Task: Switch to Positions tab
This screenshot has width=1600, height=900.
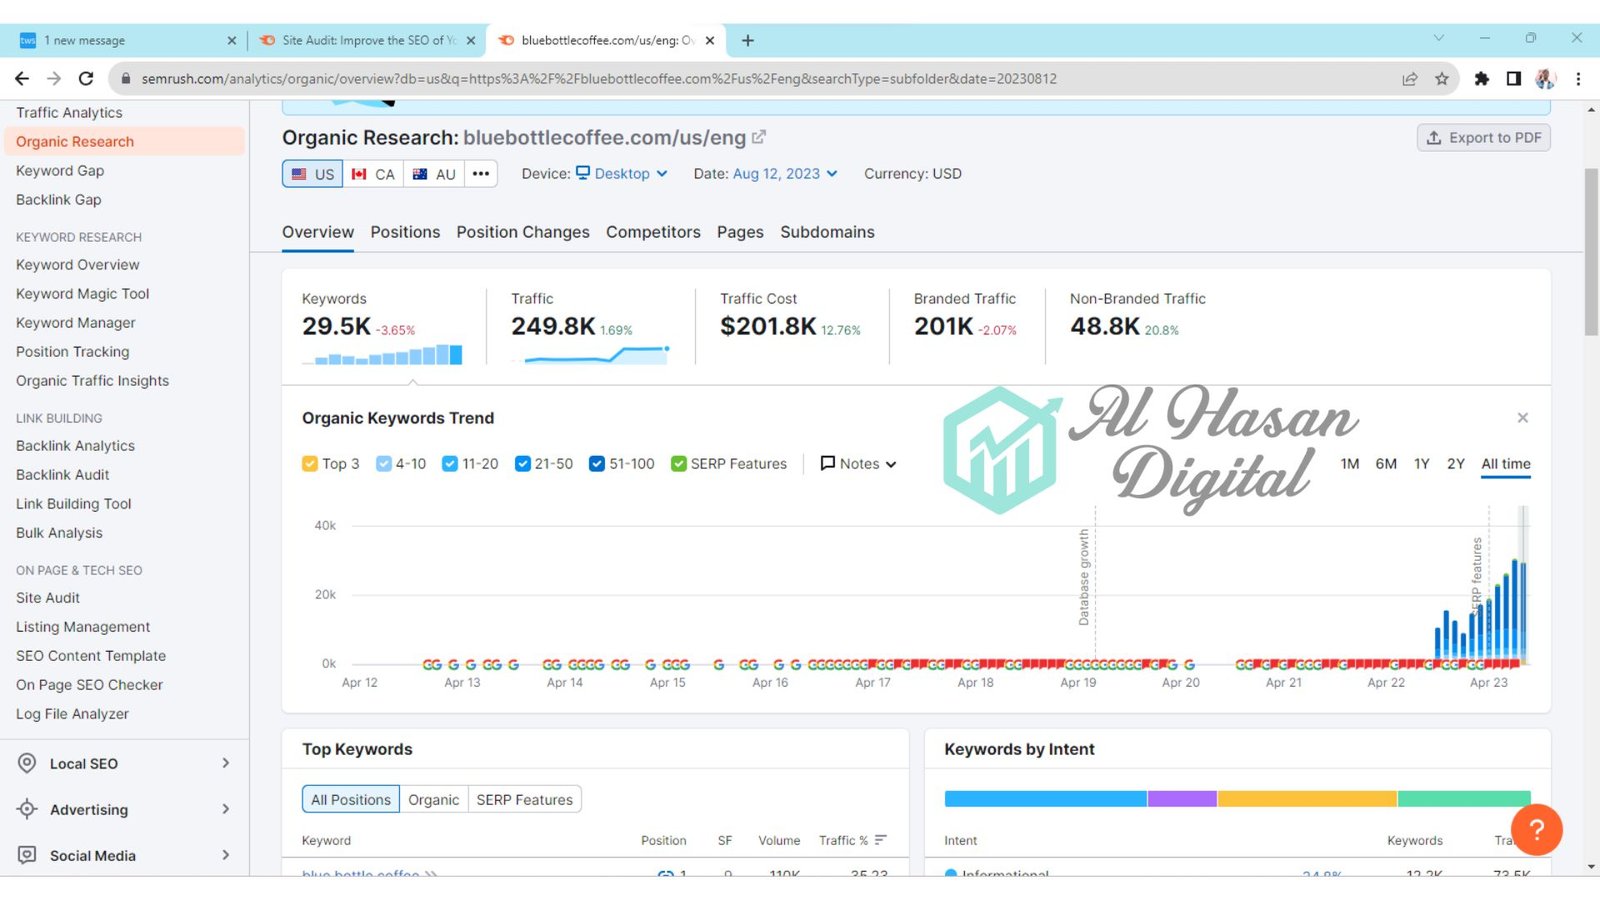Action: (x=405, y=232)
